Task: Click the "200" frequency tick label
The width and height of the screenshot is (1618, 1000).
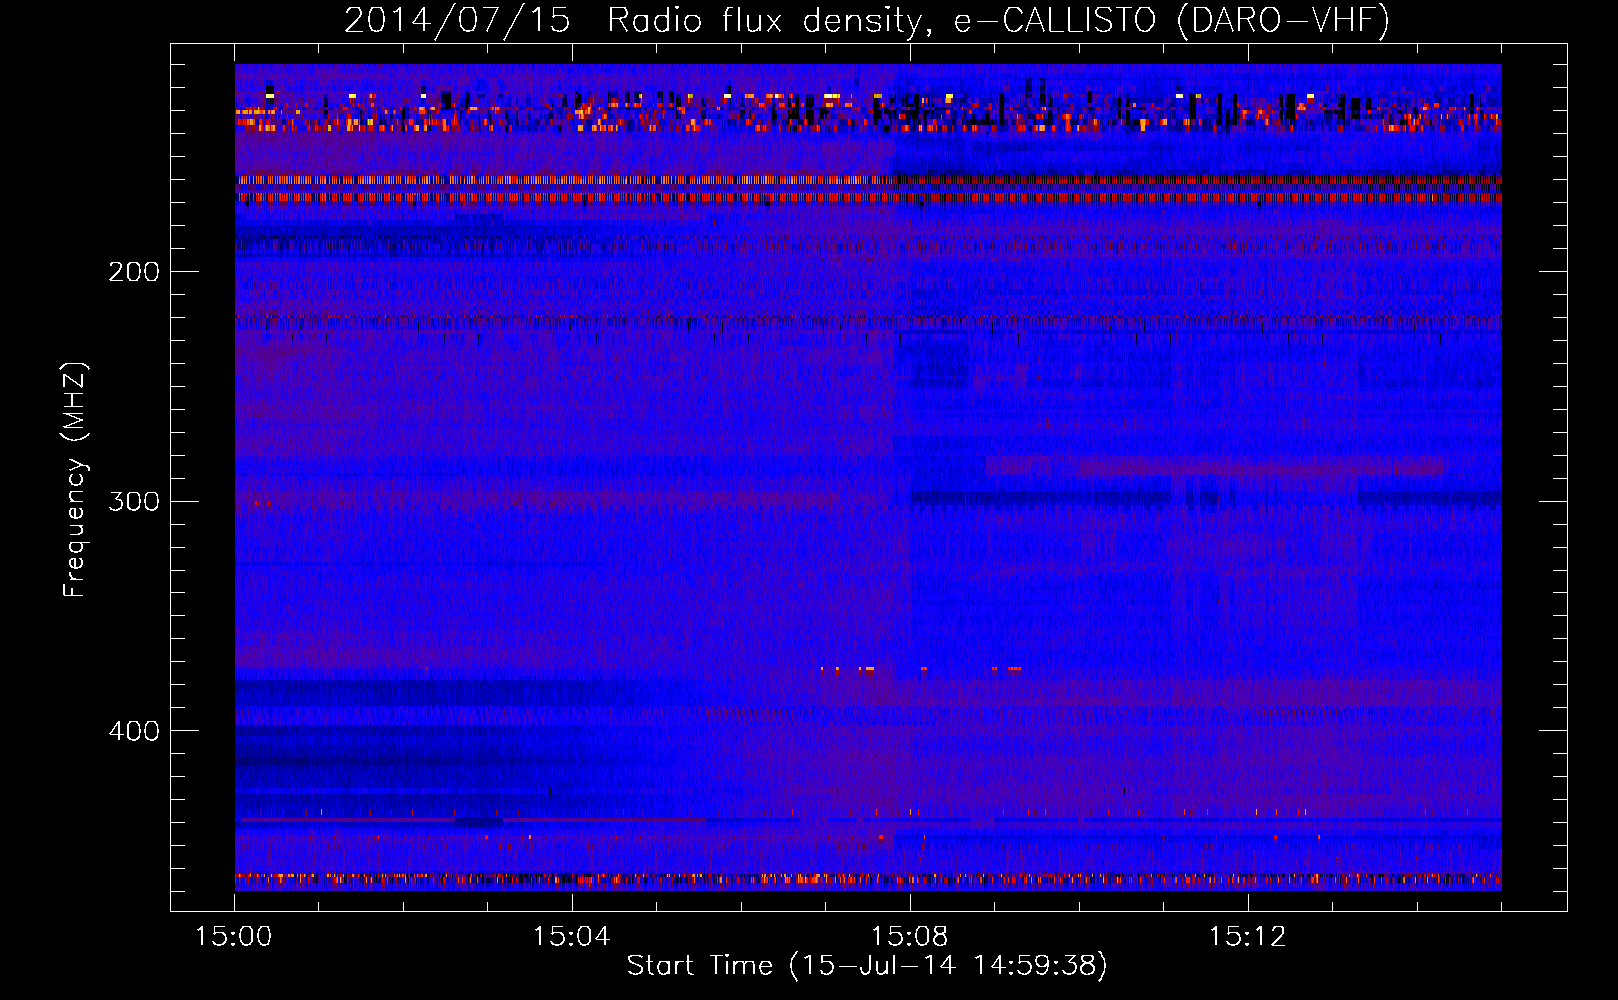Action: 134,272
